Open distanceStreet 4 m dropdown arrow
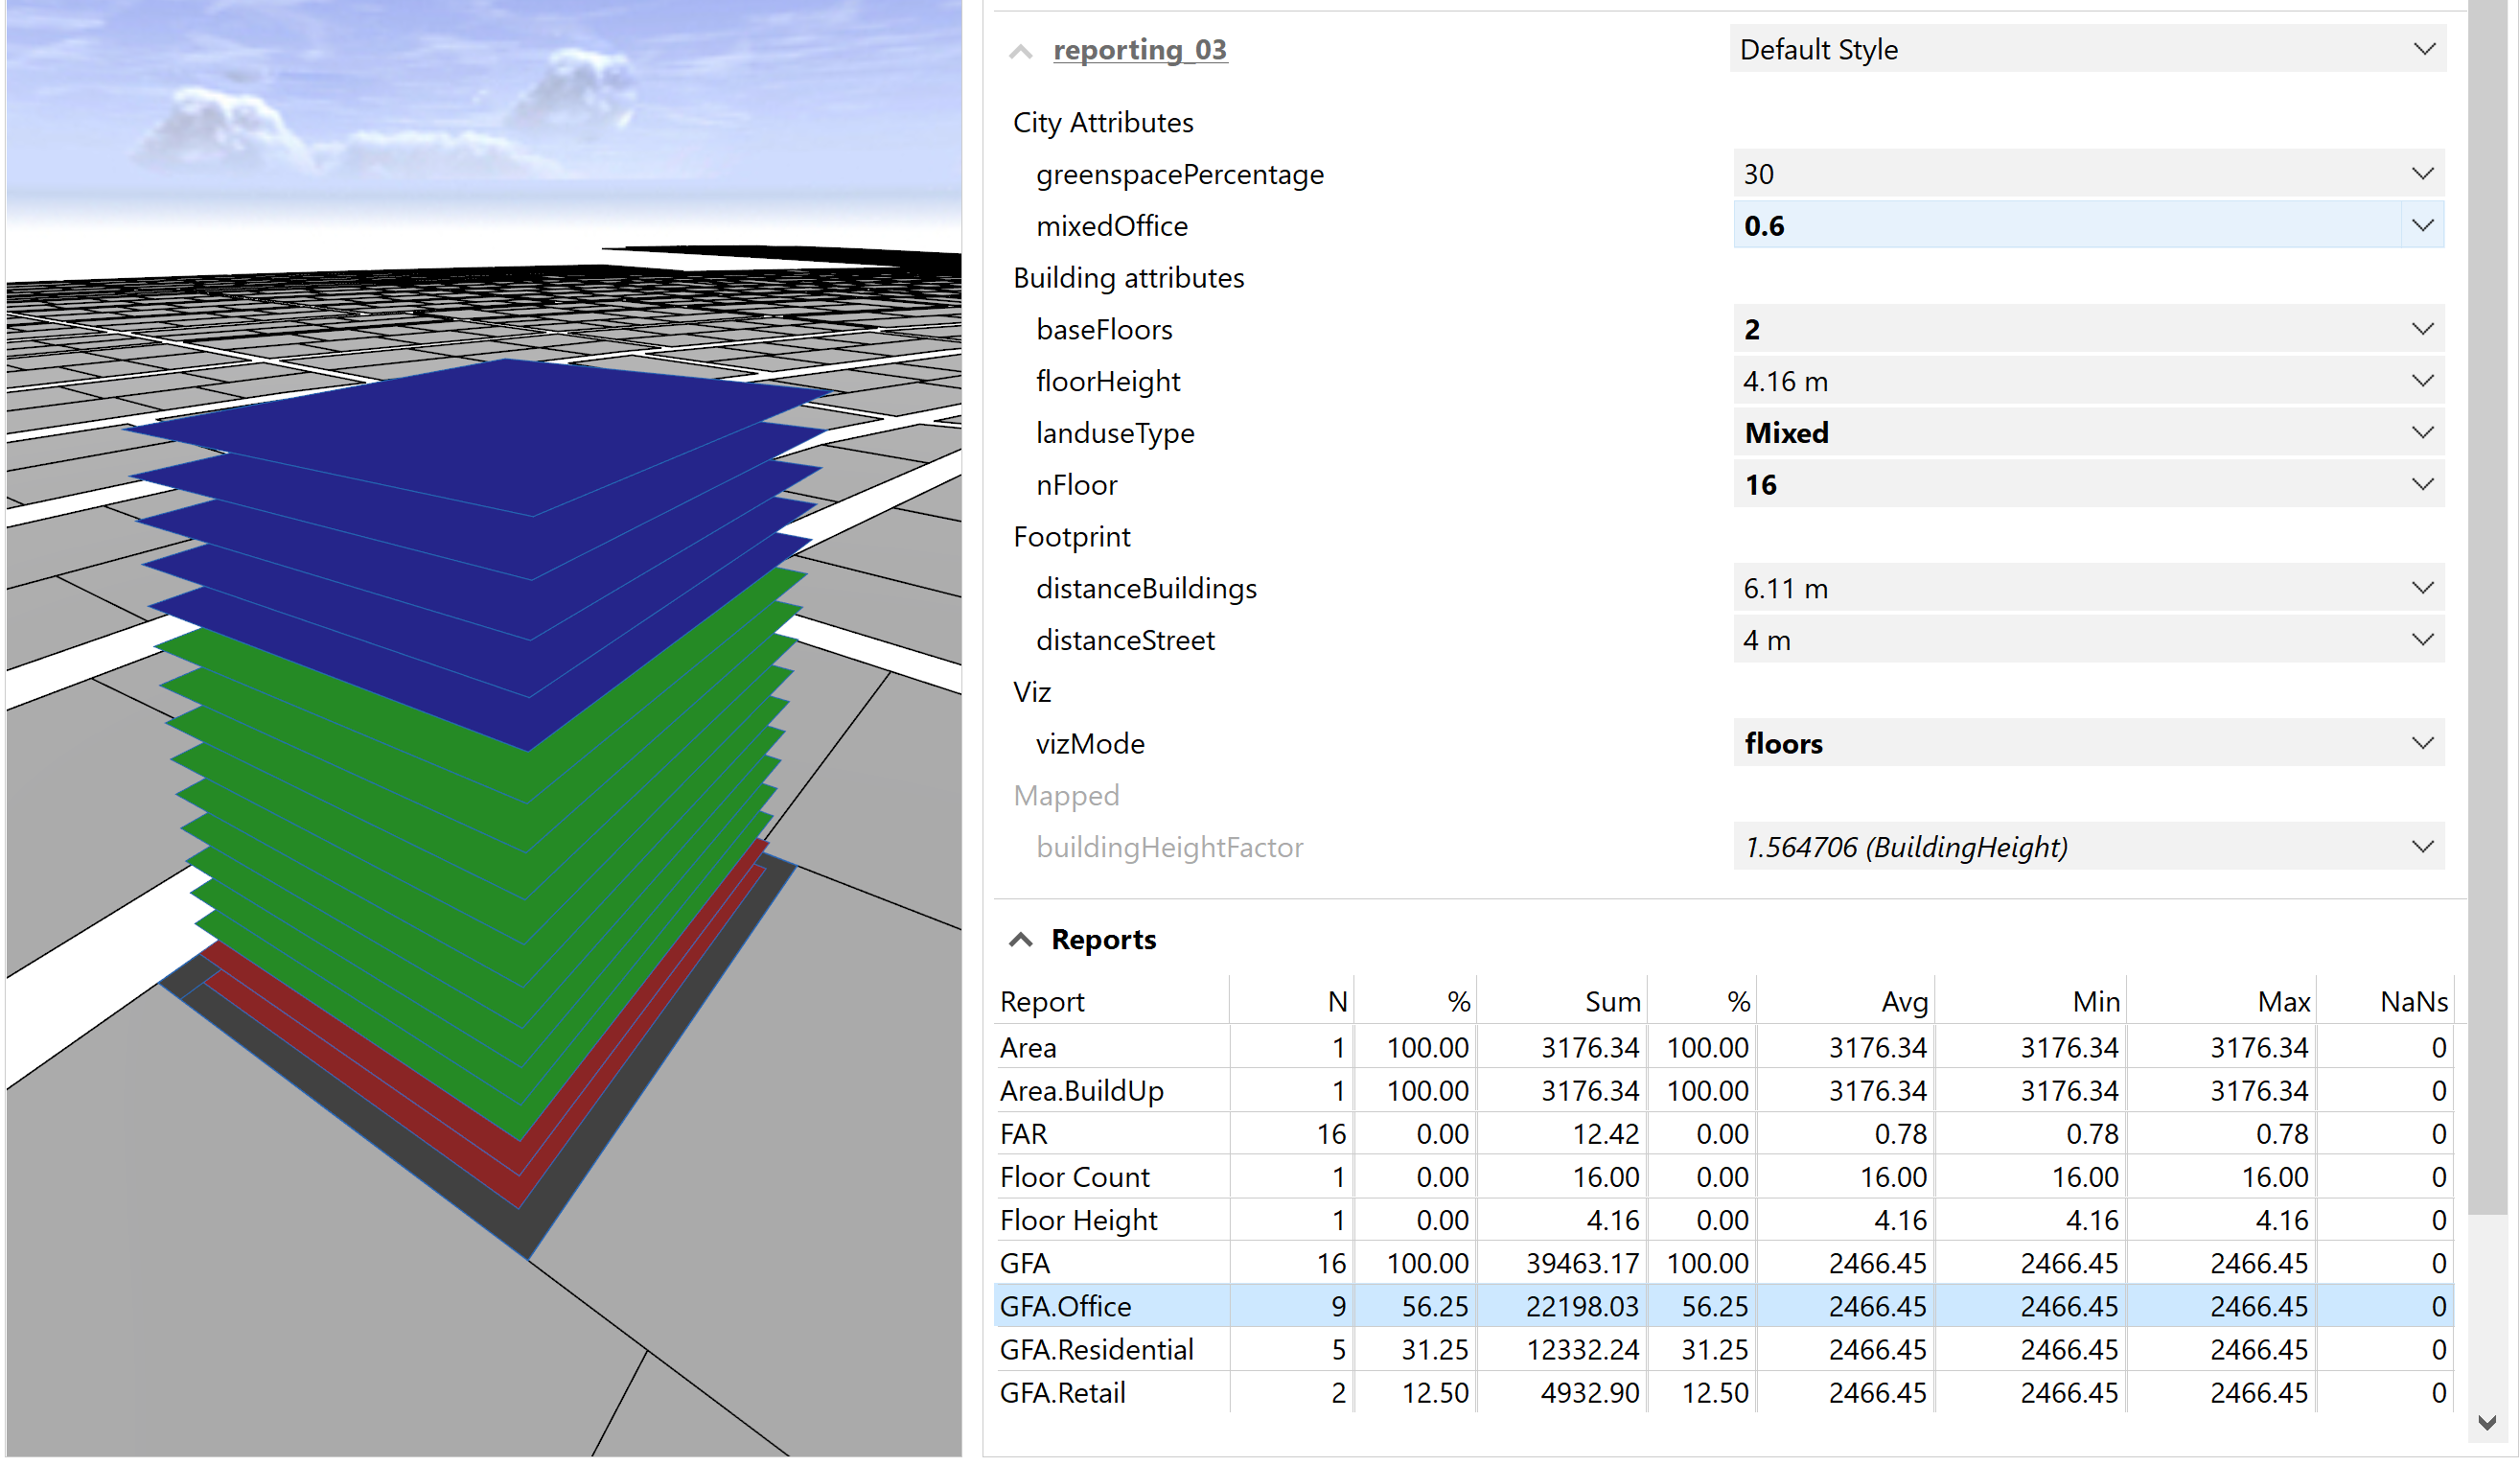Image resolution: width=2520 pixels, height=1466 pixels. coord(2422,640)
